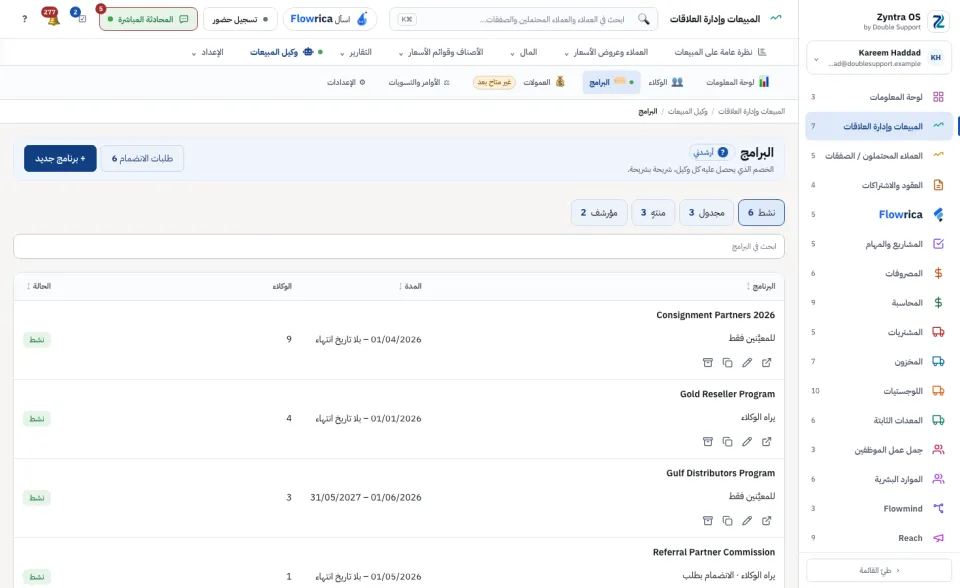960x588 pixels.
Task: Open Flowmind in the sidebar
Action: coord(879,508)
